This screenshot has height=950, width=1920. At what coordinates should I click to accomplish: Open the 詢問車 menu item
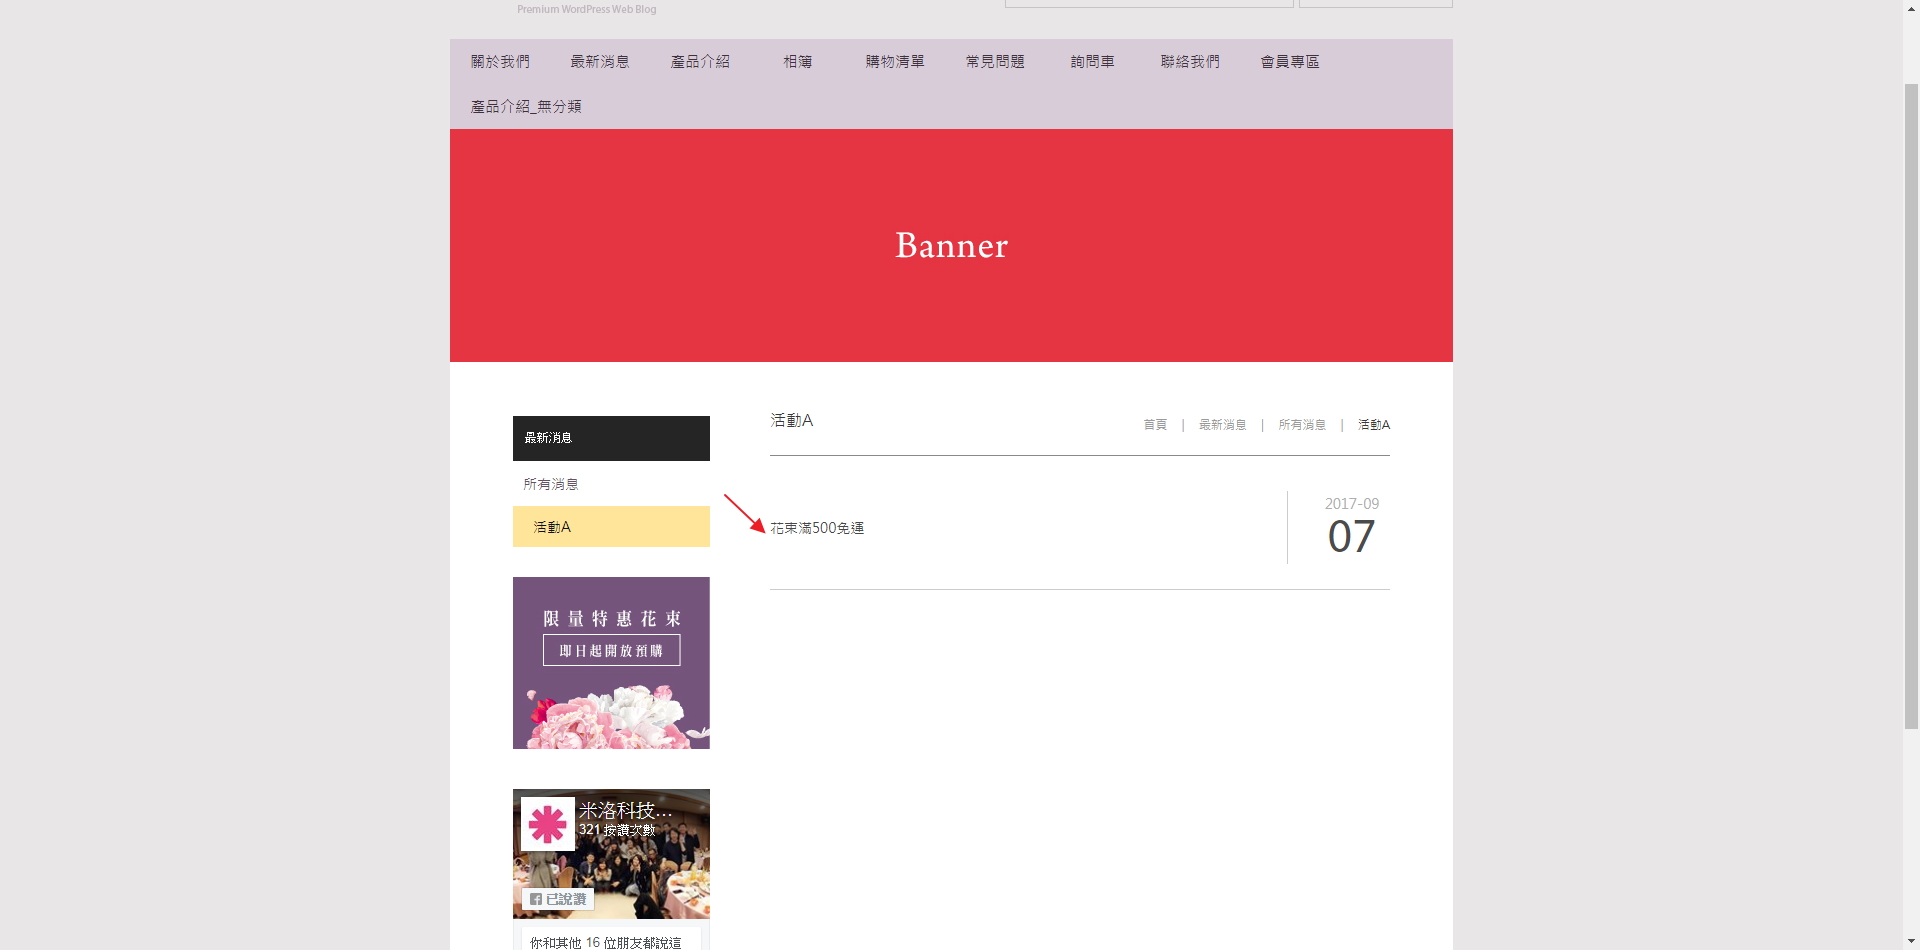[x=1092, y=62]
